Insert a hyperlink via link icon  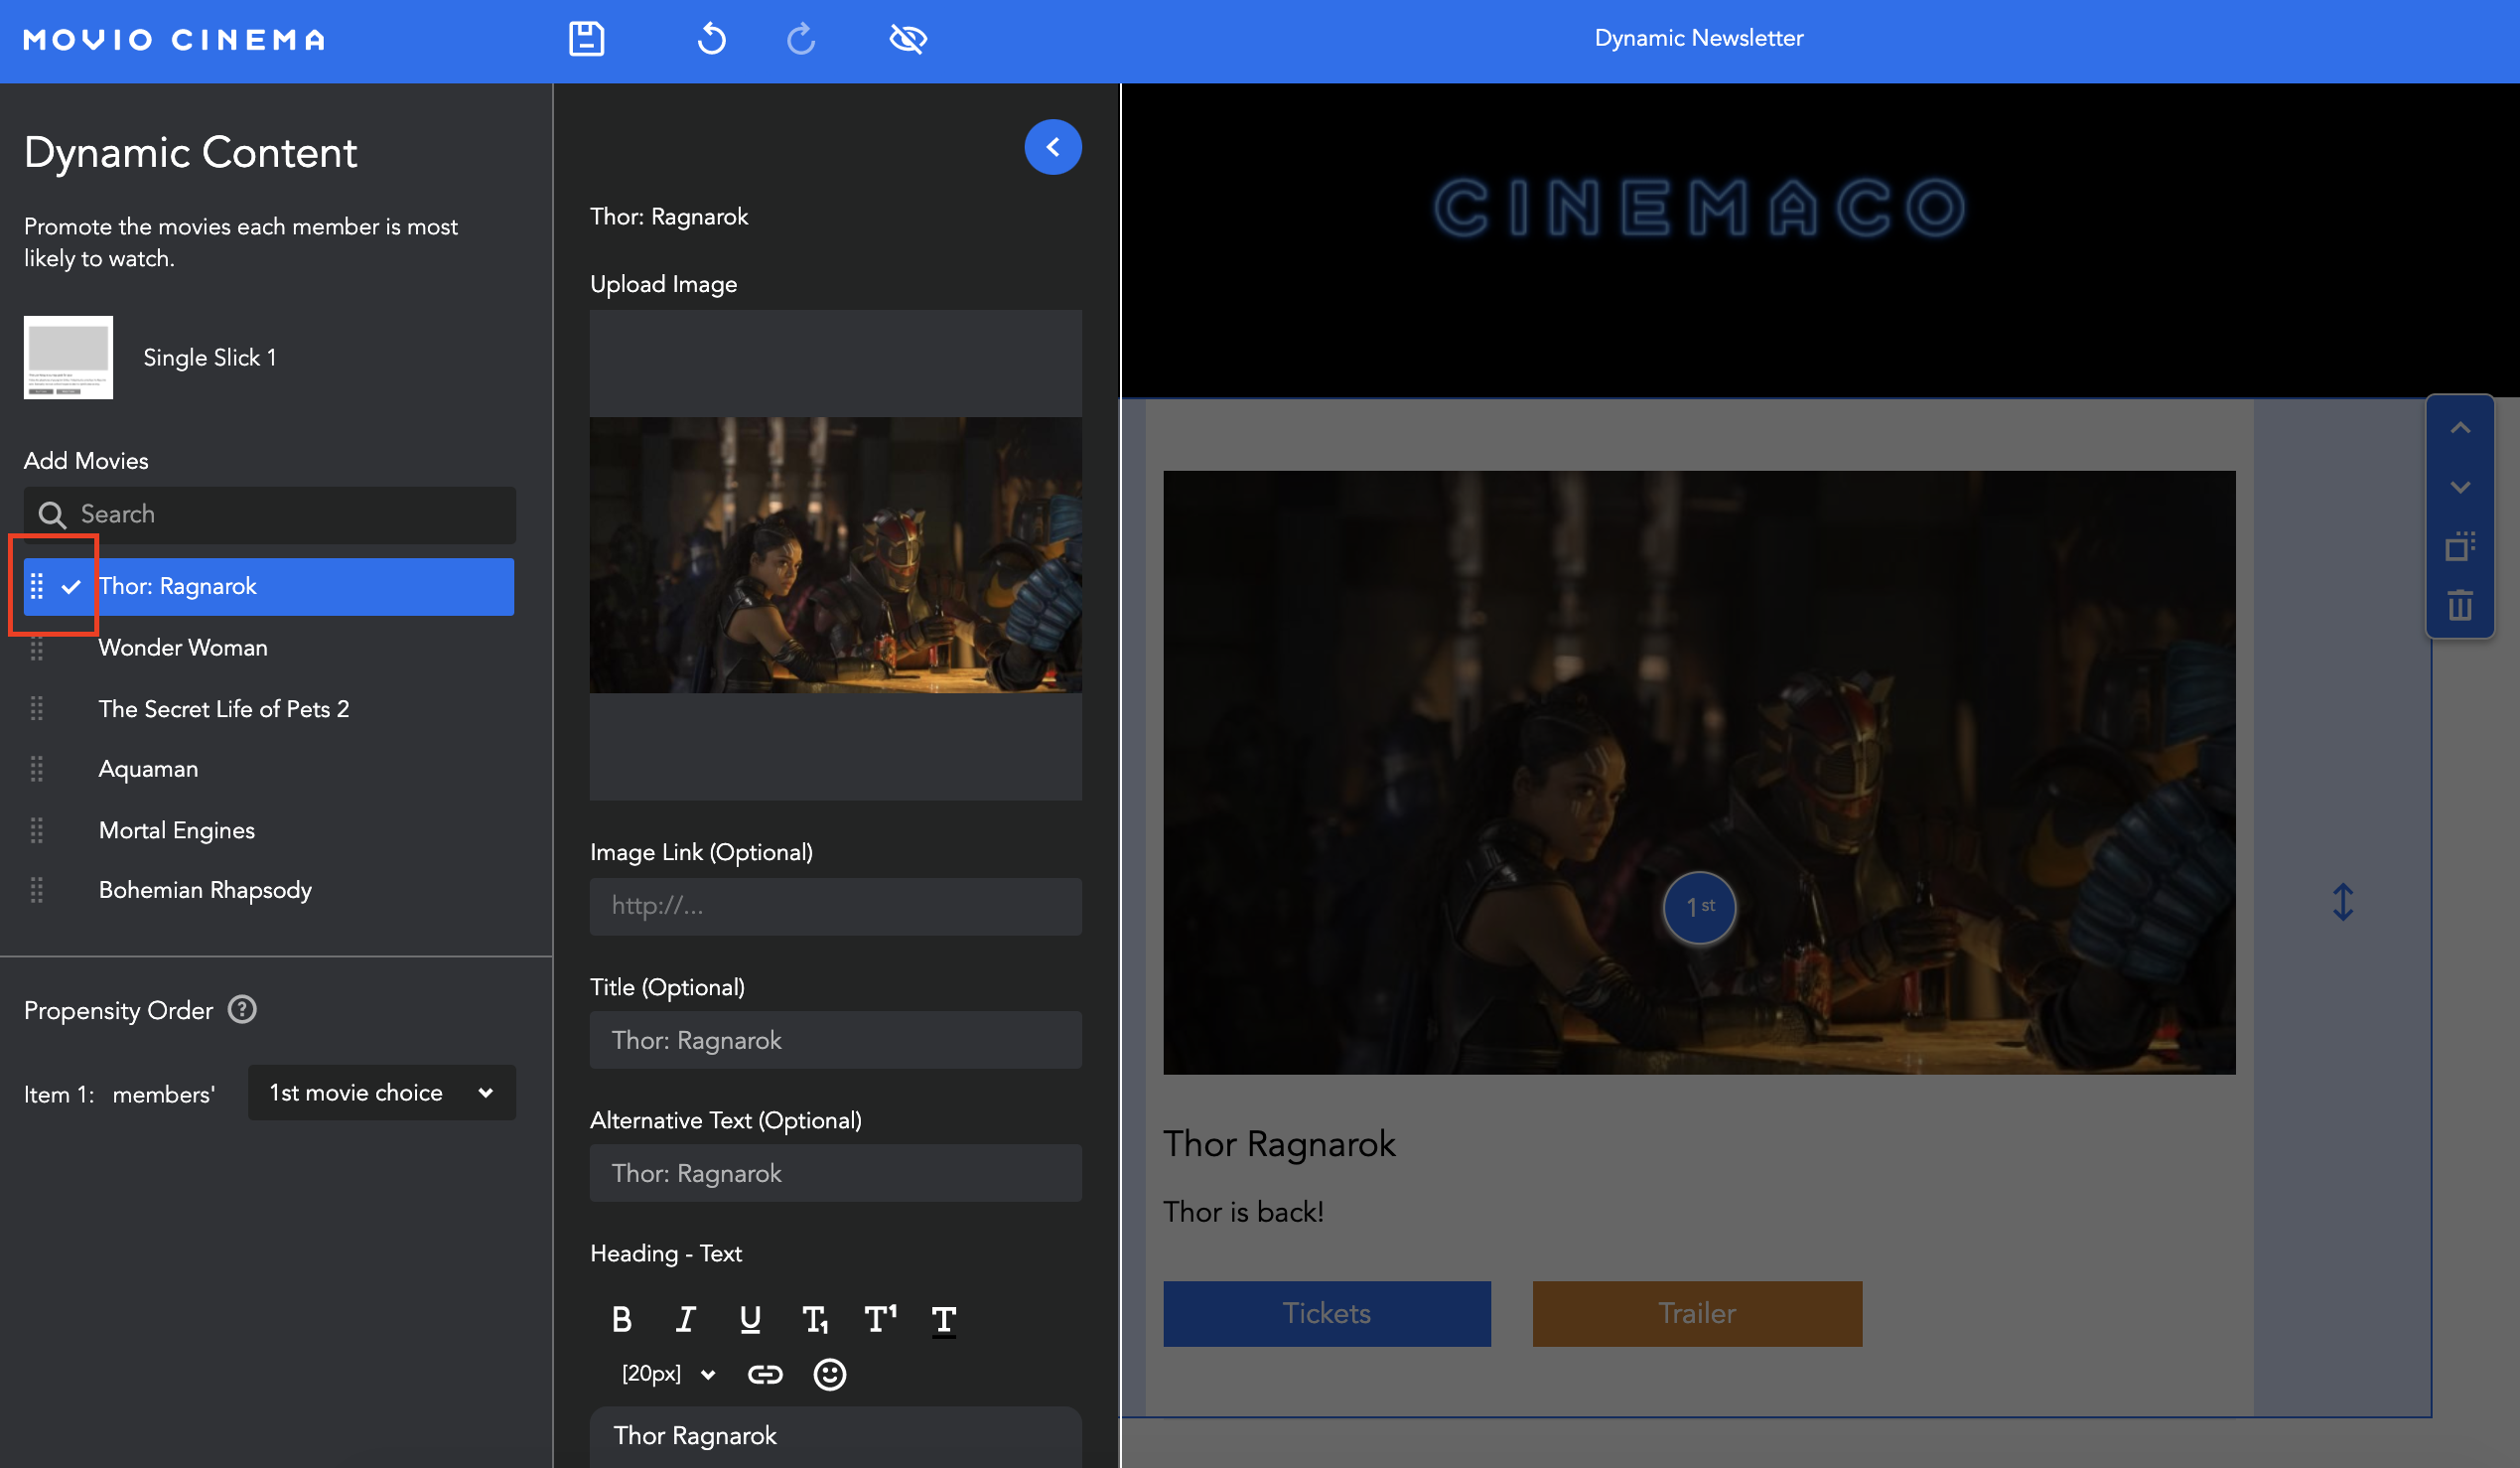pyautogui.click(x=765, y=1375)
